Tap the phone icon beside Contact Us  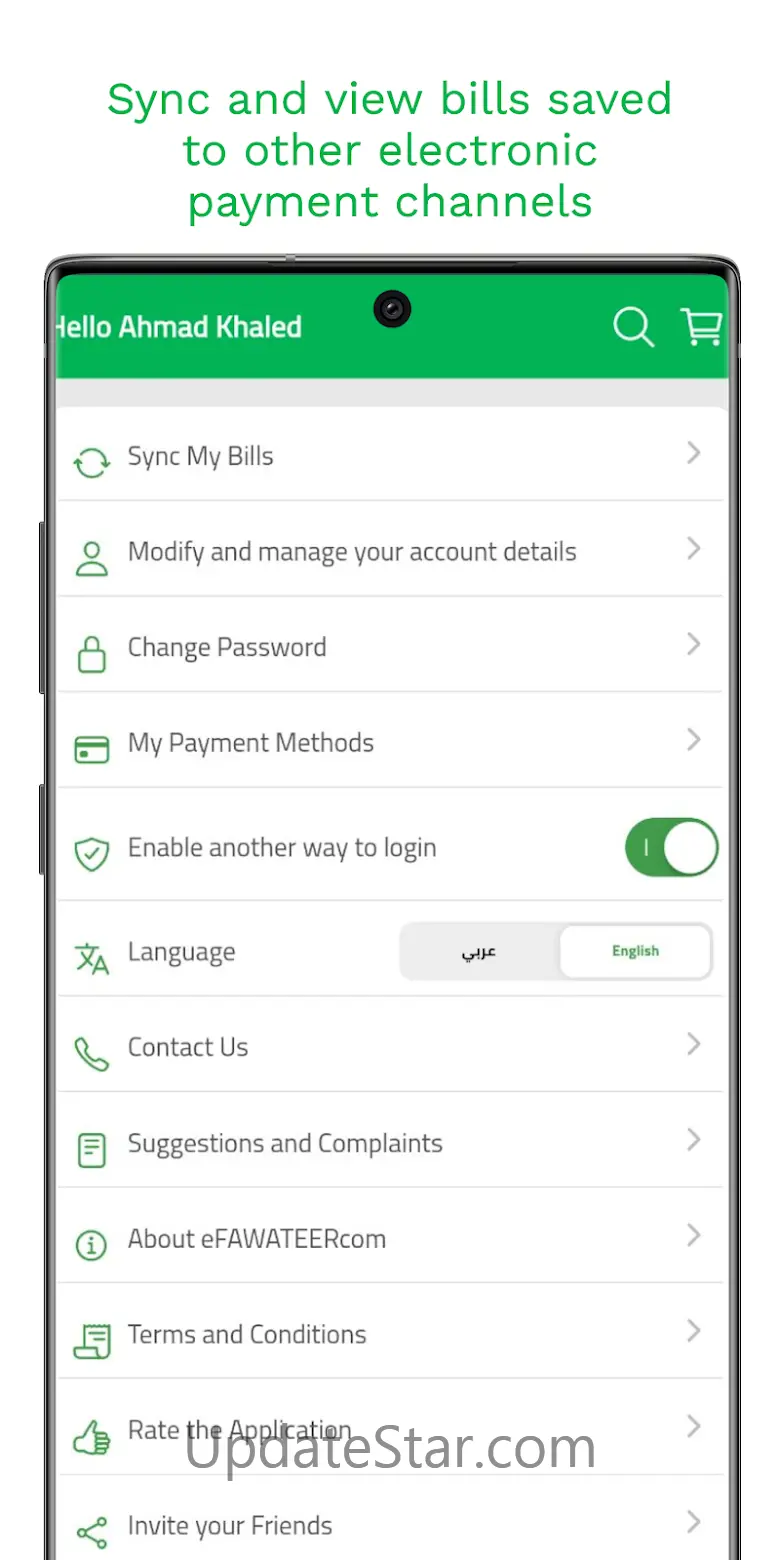pos(92,1054)
